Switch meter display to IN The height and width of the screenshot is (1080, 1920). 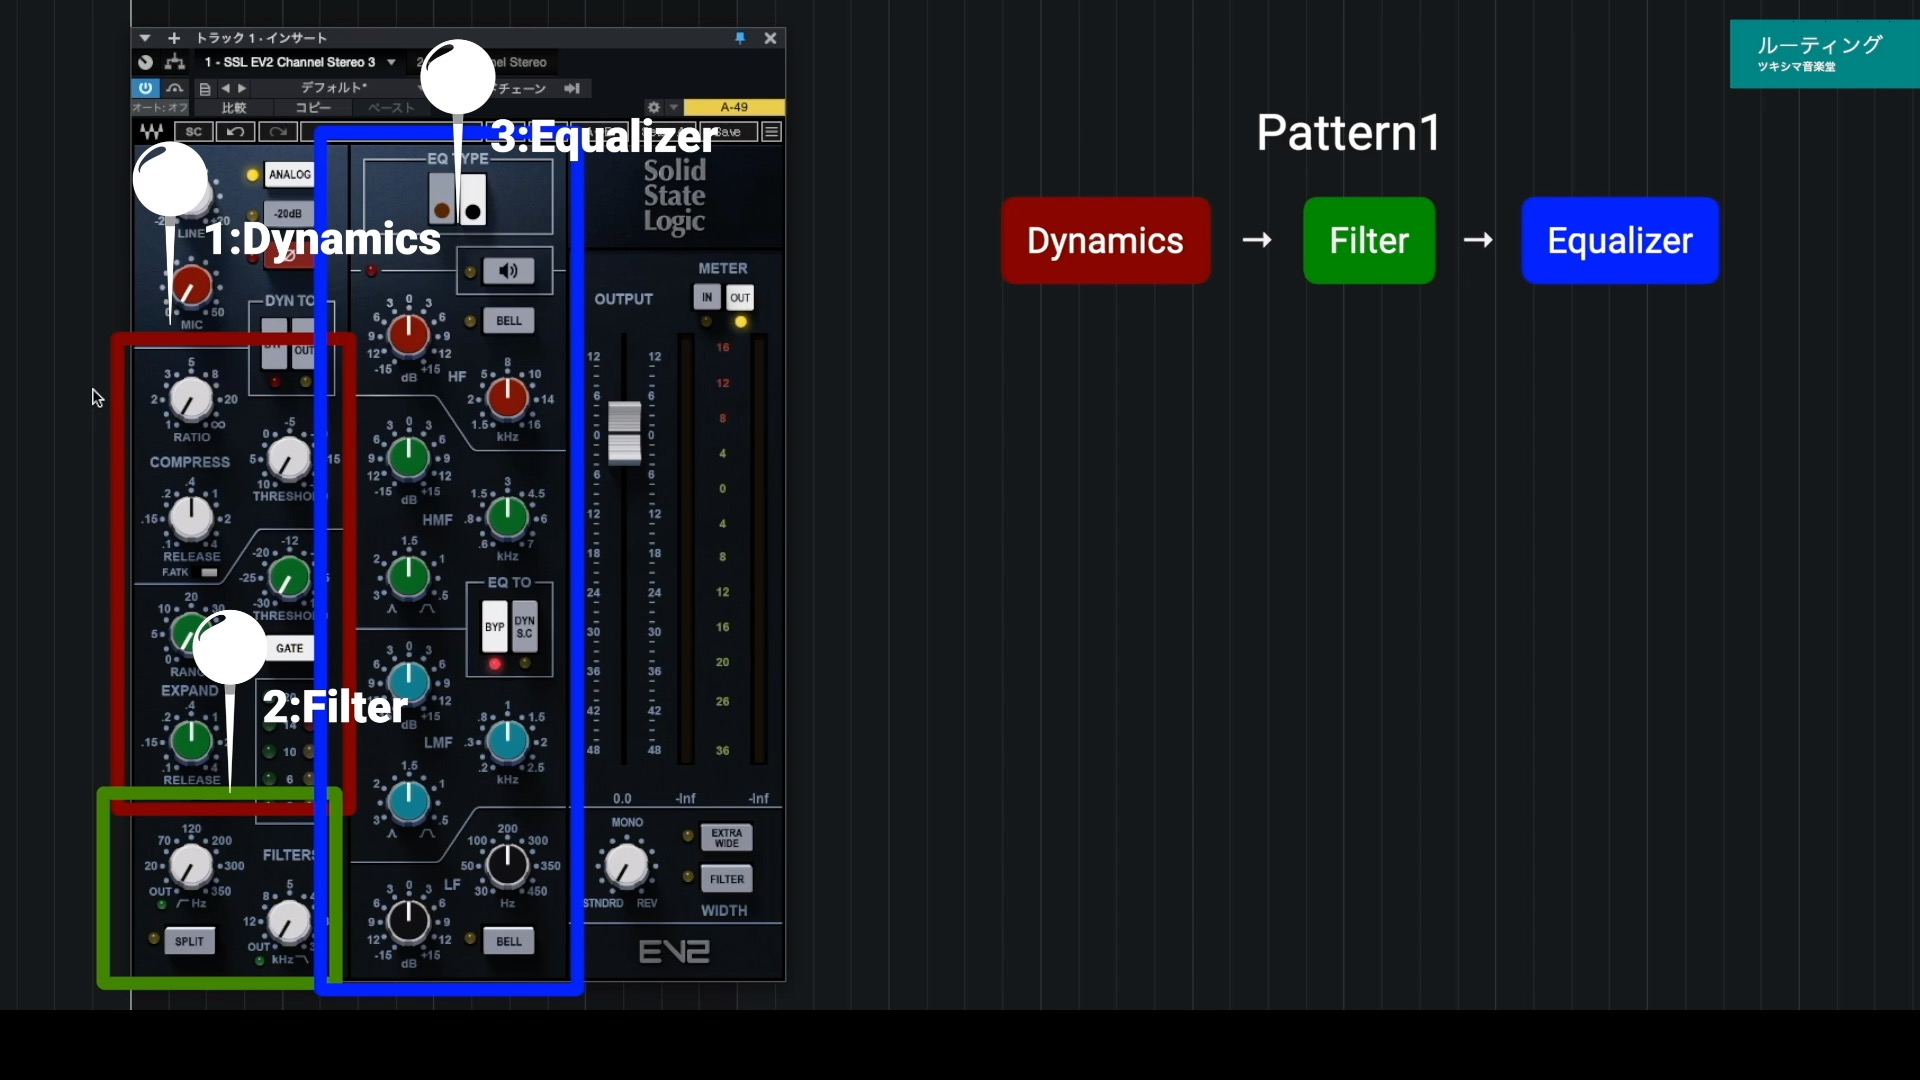[707, 297]
